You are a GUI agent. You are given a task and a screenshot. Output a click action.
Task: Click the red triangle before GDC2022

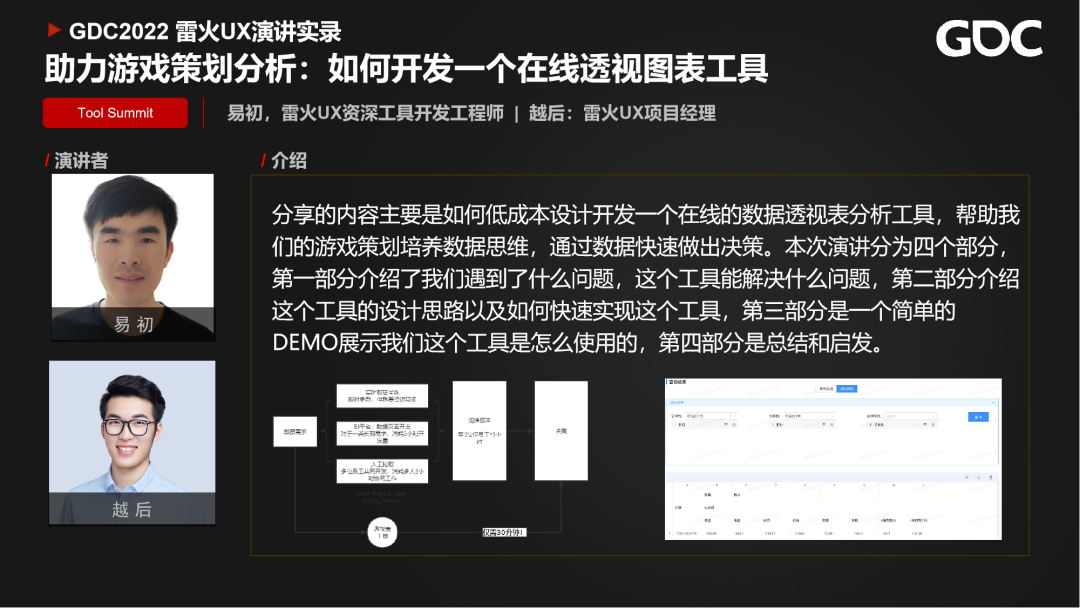pos(54,30)
